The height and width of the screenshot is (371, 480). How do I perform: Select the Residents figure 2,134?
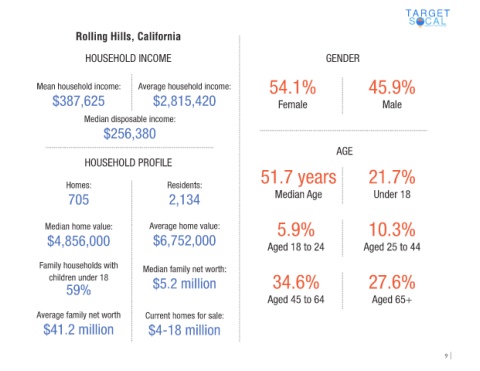coord(184,200)
